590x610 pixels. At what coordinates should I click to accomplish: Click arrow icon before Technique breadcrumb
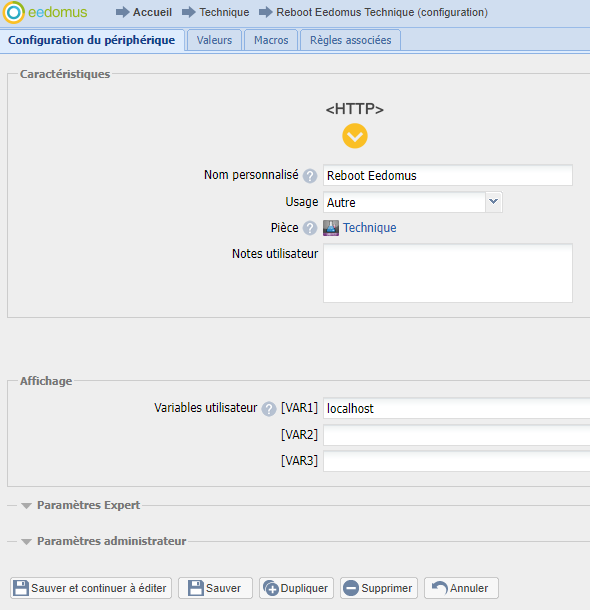(x=189, y=12)
